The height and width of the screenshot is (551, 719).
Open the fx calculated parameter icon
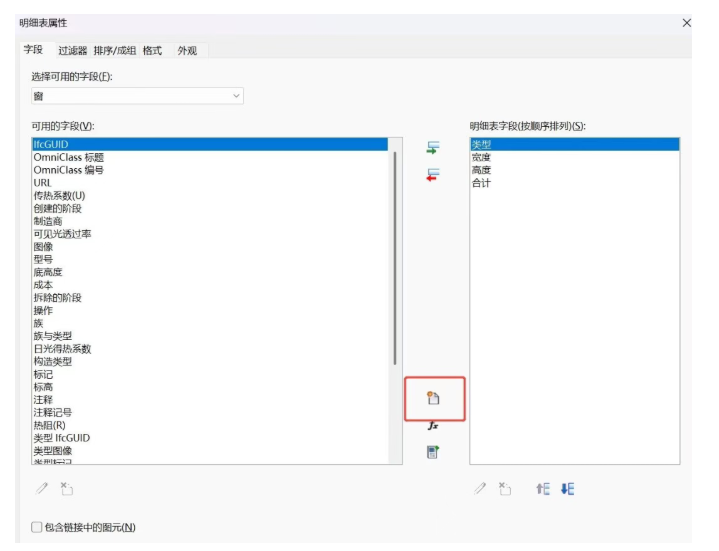tap(433, 426)
